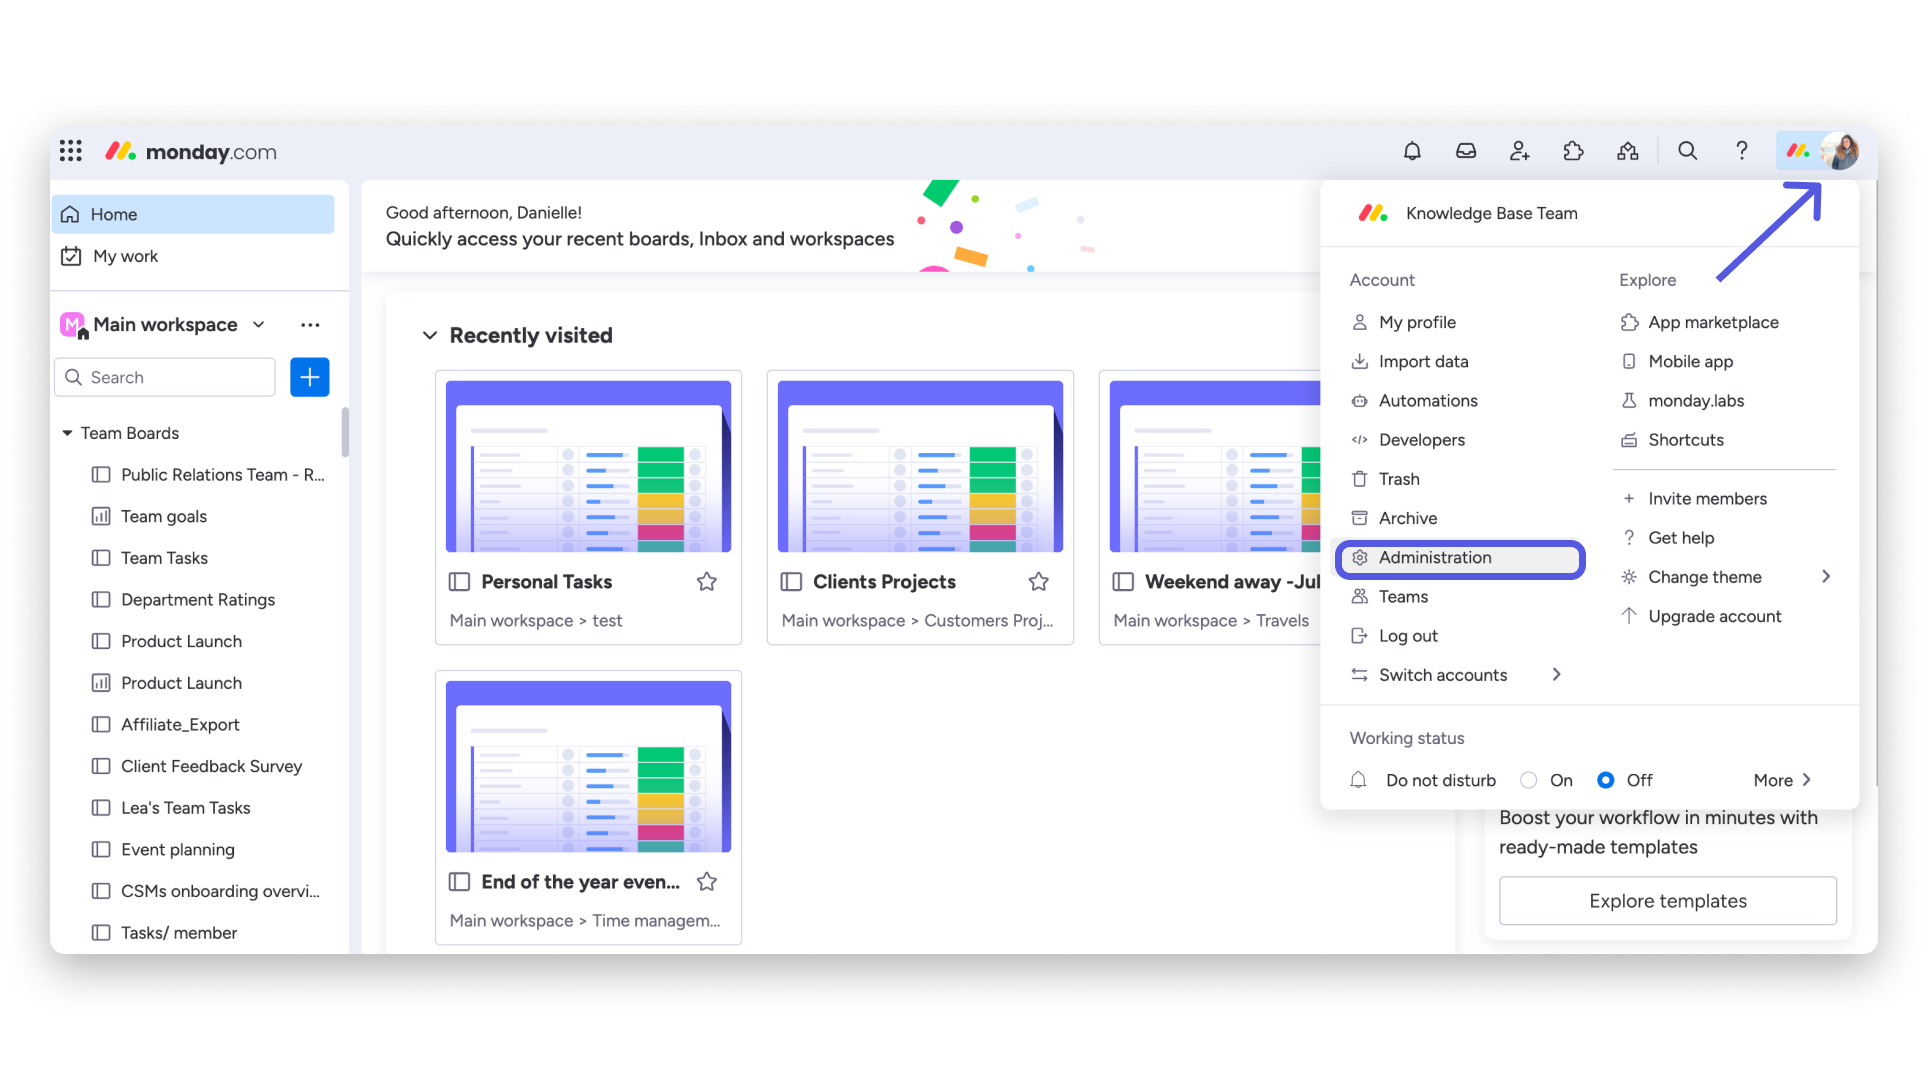Open Lea's Team Tasks board

tap(185, 808)
